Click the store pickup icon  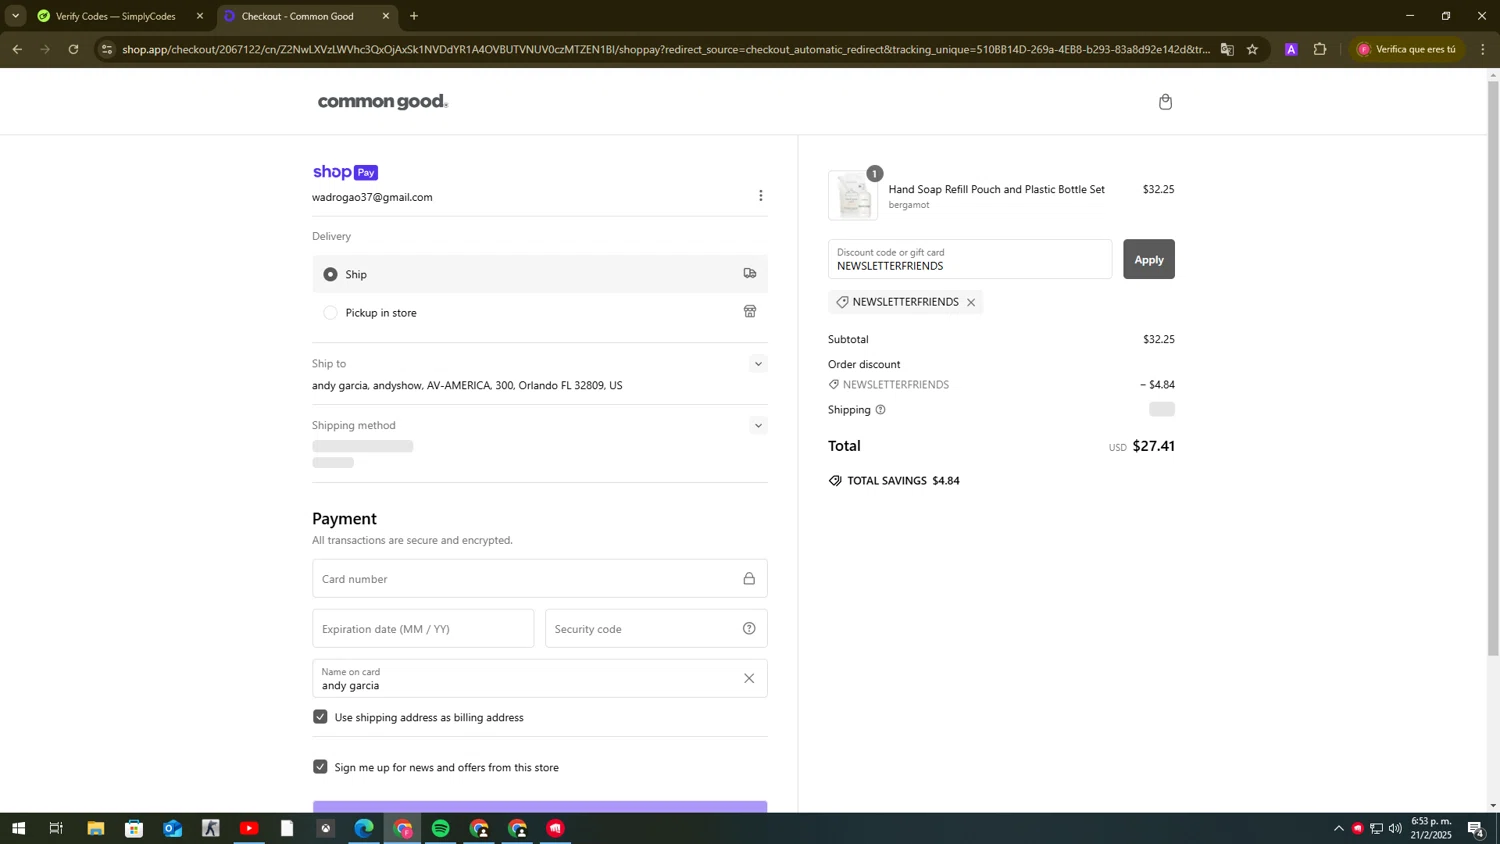(x=750, y=312)
